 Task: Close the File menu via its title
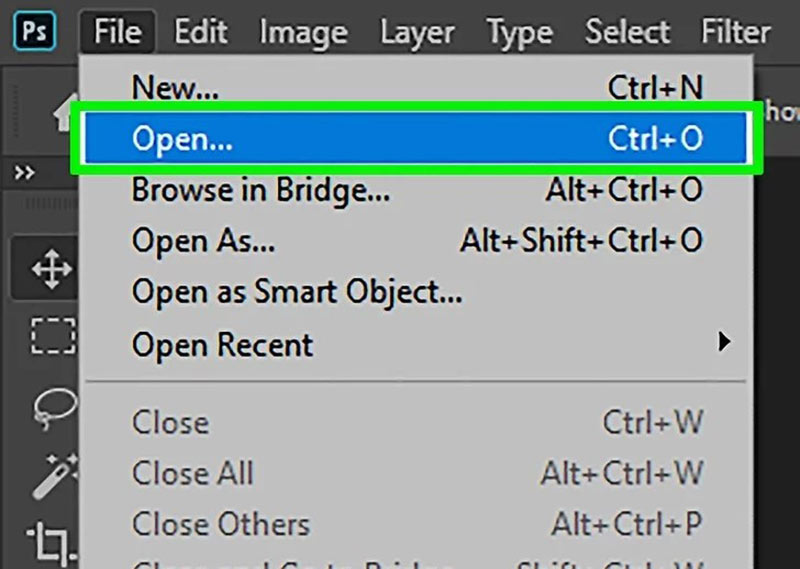tap(118, 32)
